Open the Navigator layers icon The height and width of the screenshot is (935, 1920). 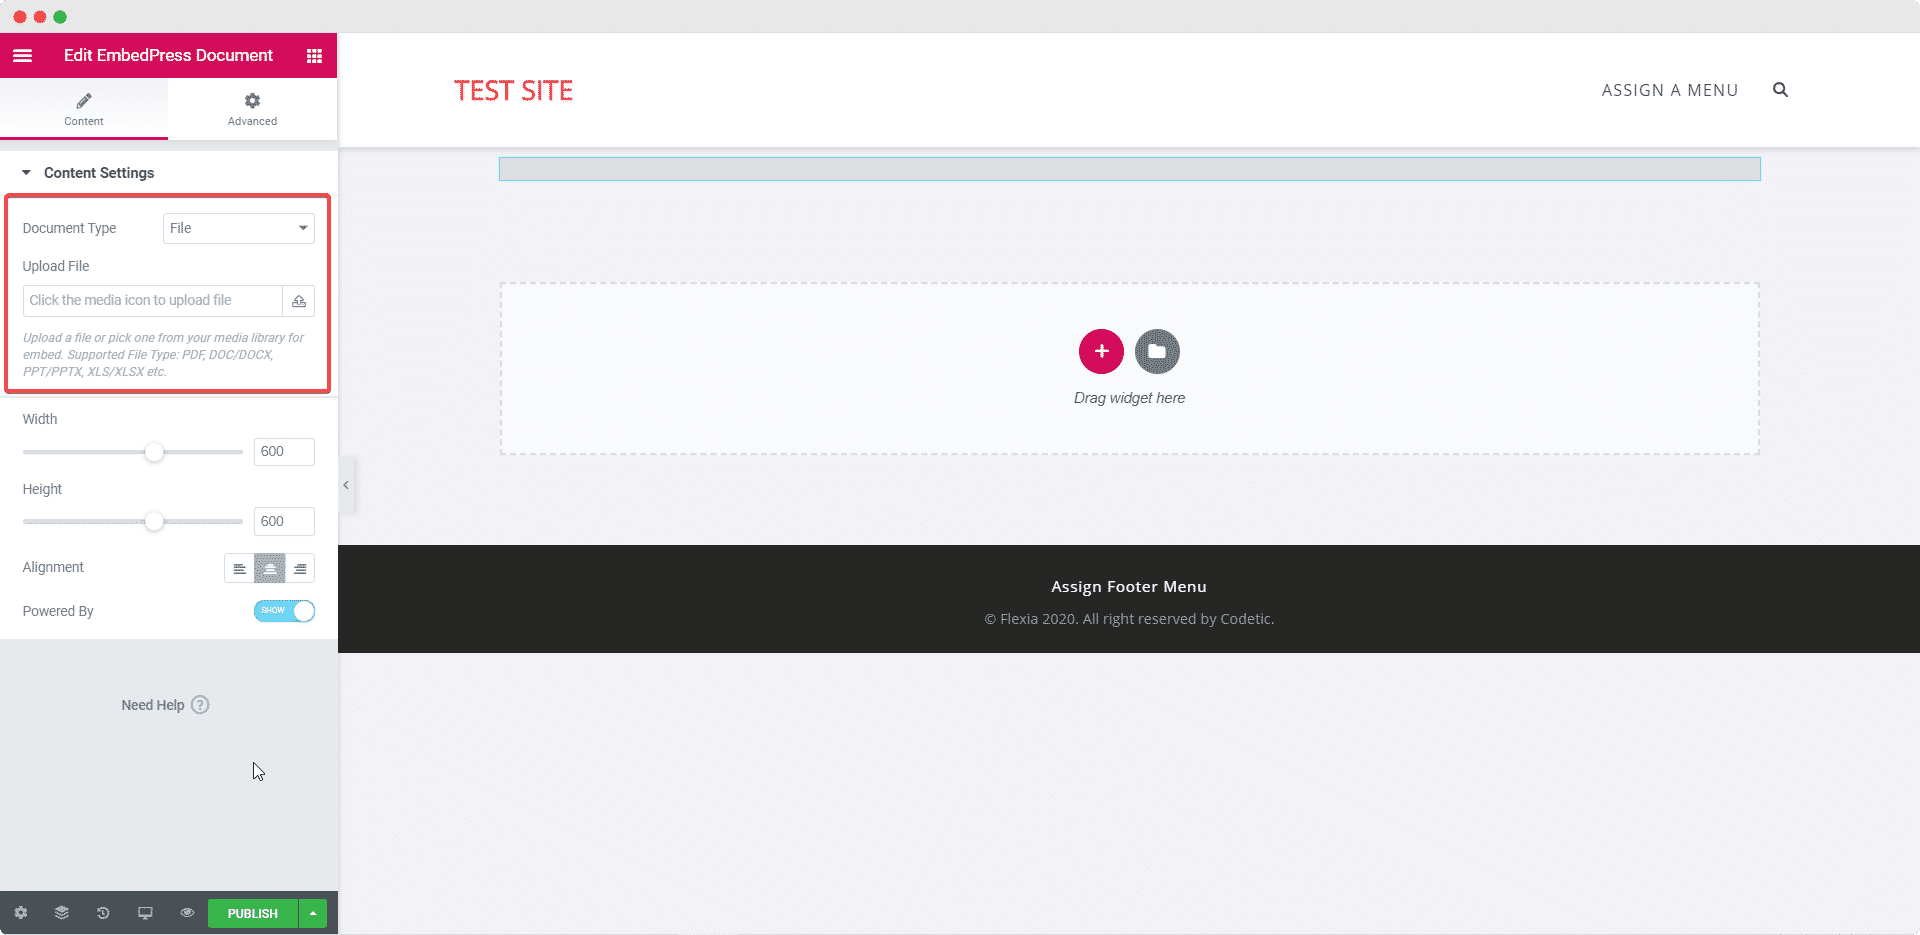point(62,913)
